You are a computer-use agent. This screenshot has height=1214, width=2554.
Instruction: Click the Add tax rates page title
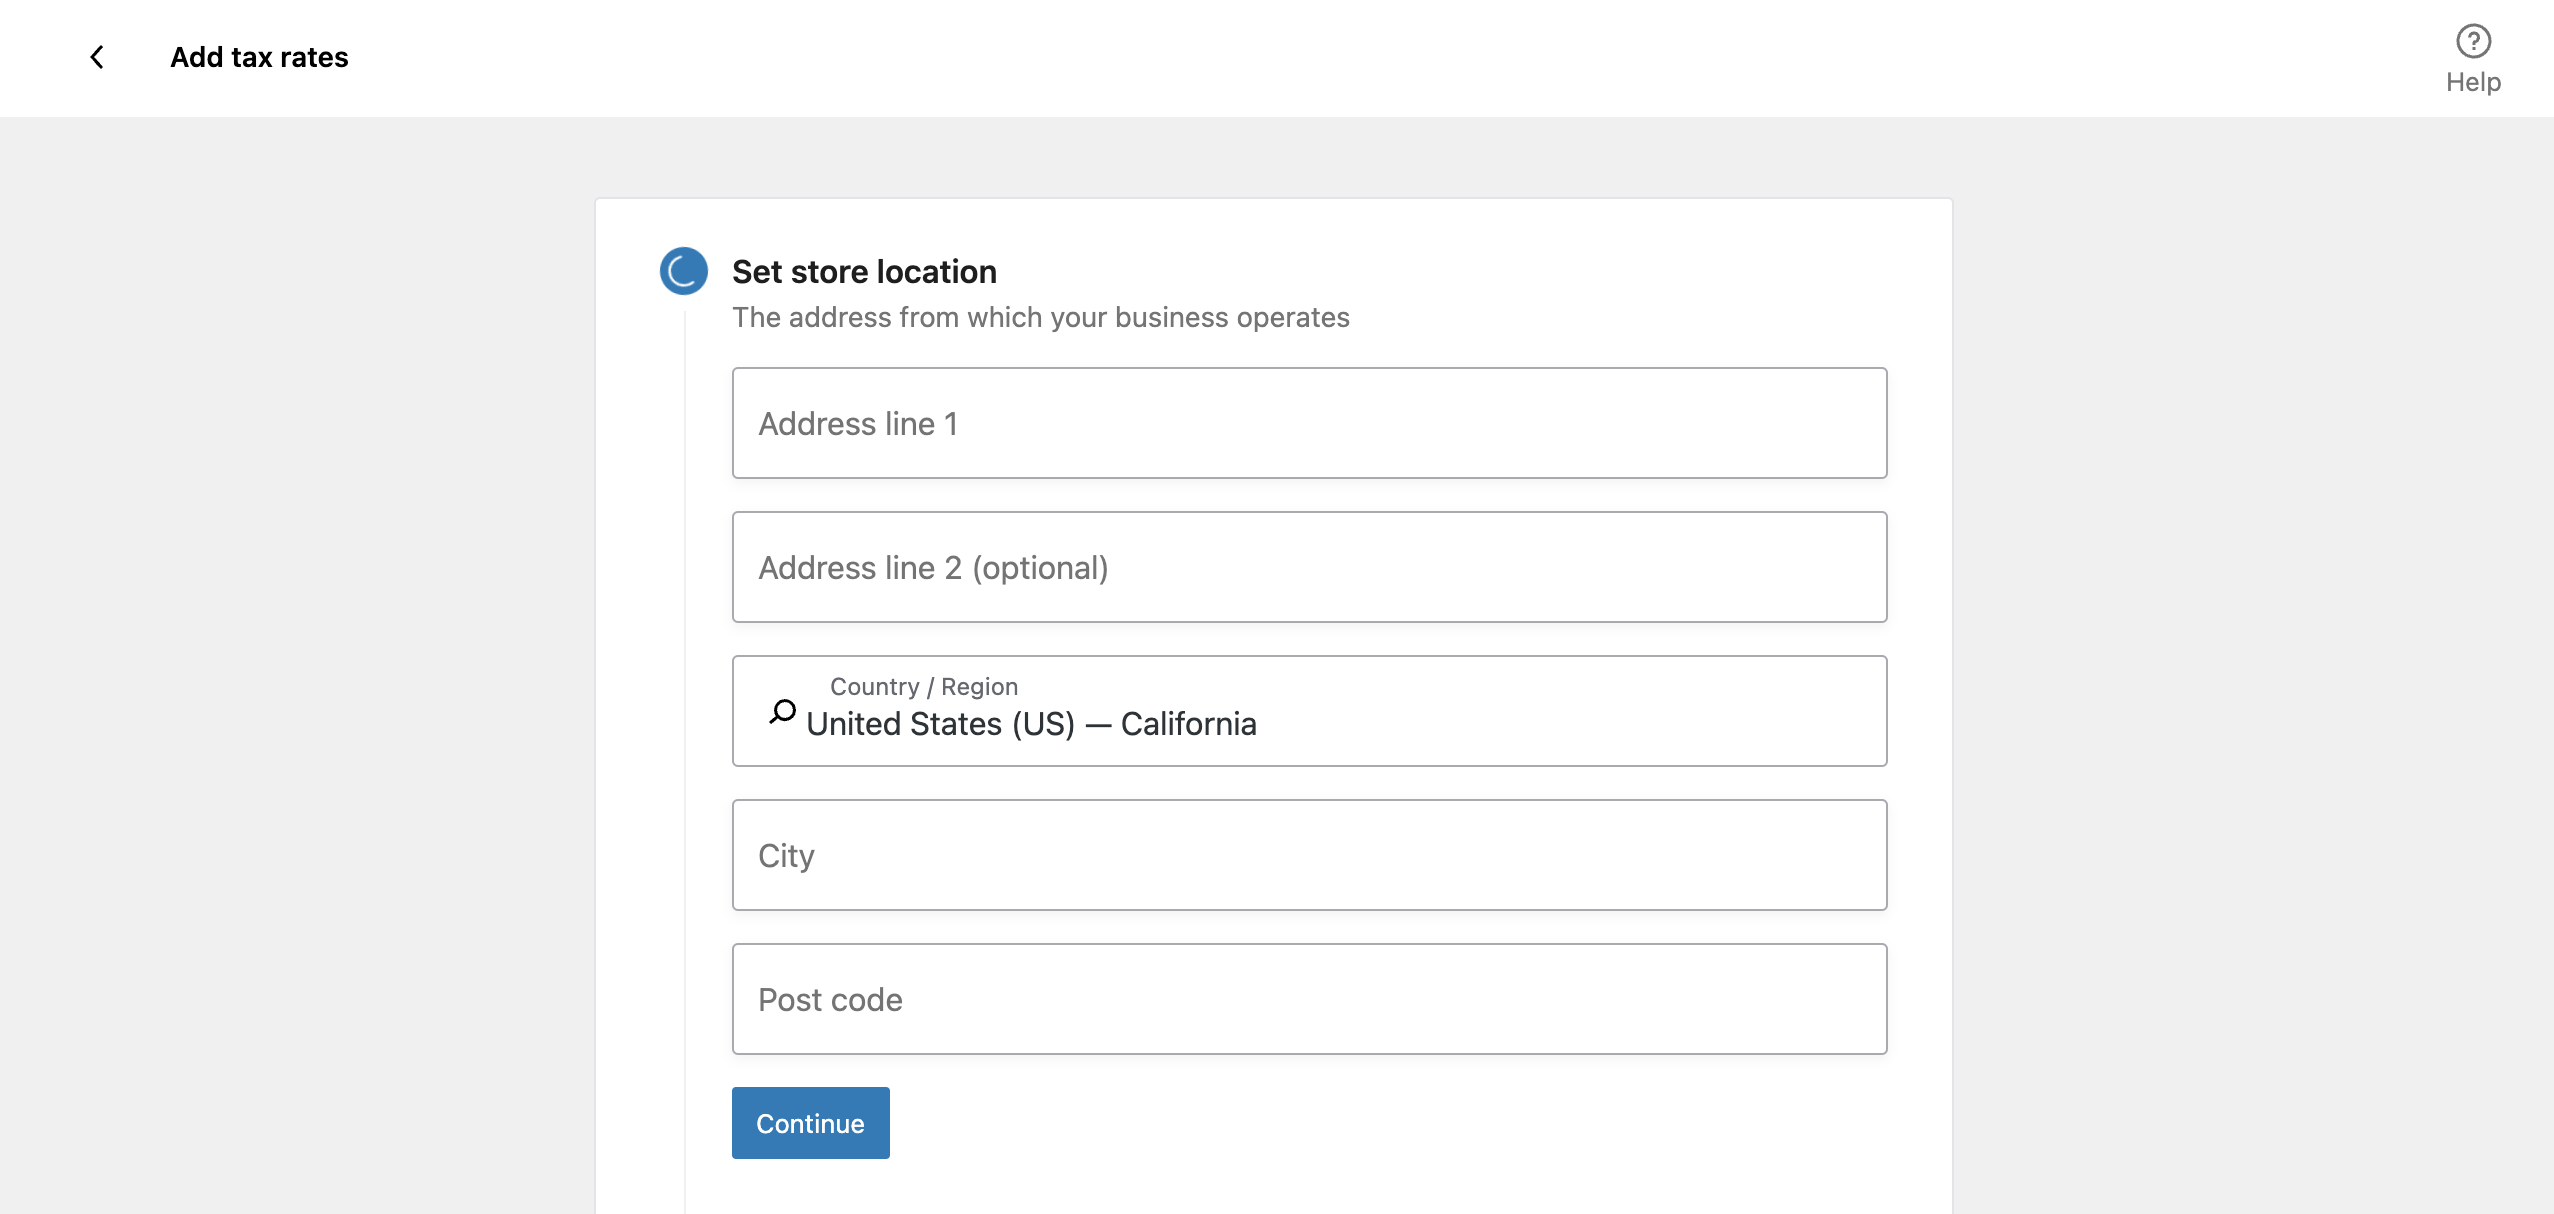click(x=259, y=57)
